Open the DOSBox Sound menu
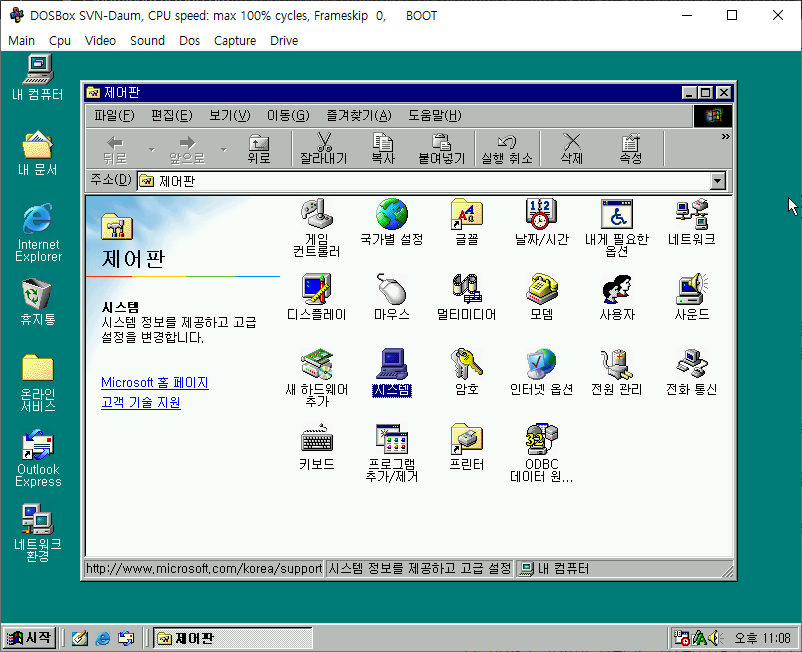This screenshot has width=802, height=652. (147, 41)
